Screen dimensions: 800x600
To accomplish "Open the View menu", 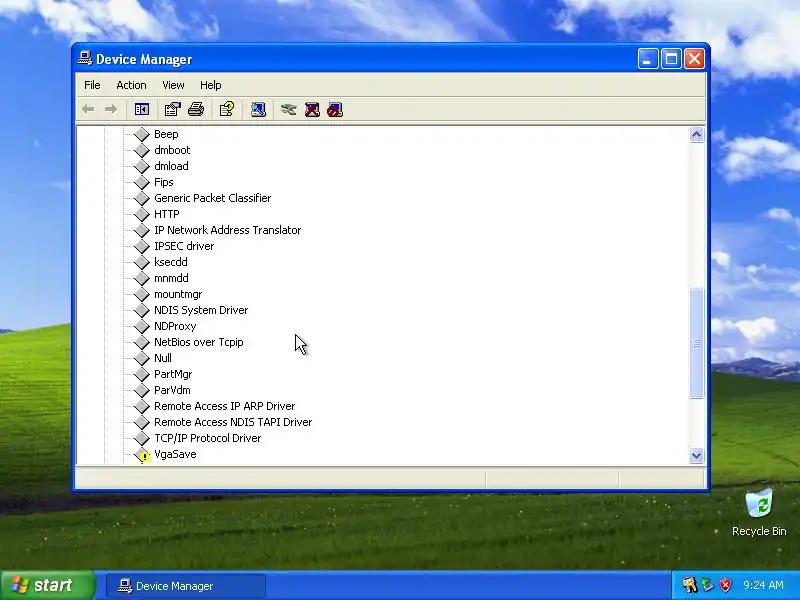I will pyautogui.click(x=173, y=85).
